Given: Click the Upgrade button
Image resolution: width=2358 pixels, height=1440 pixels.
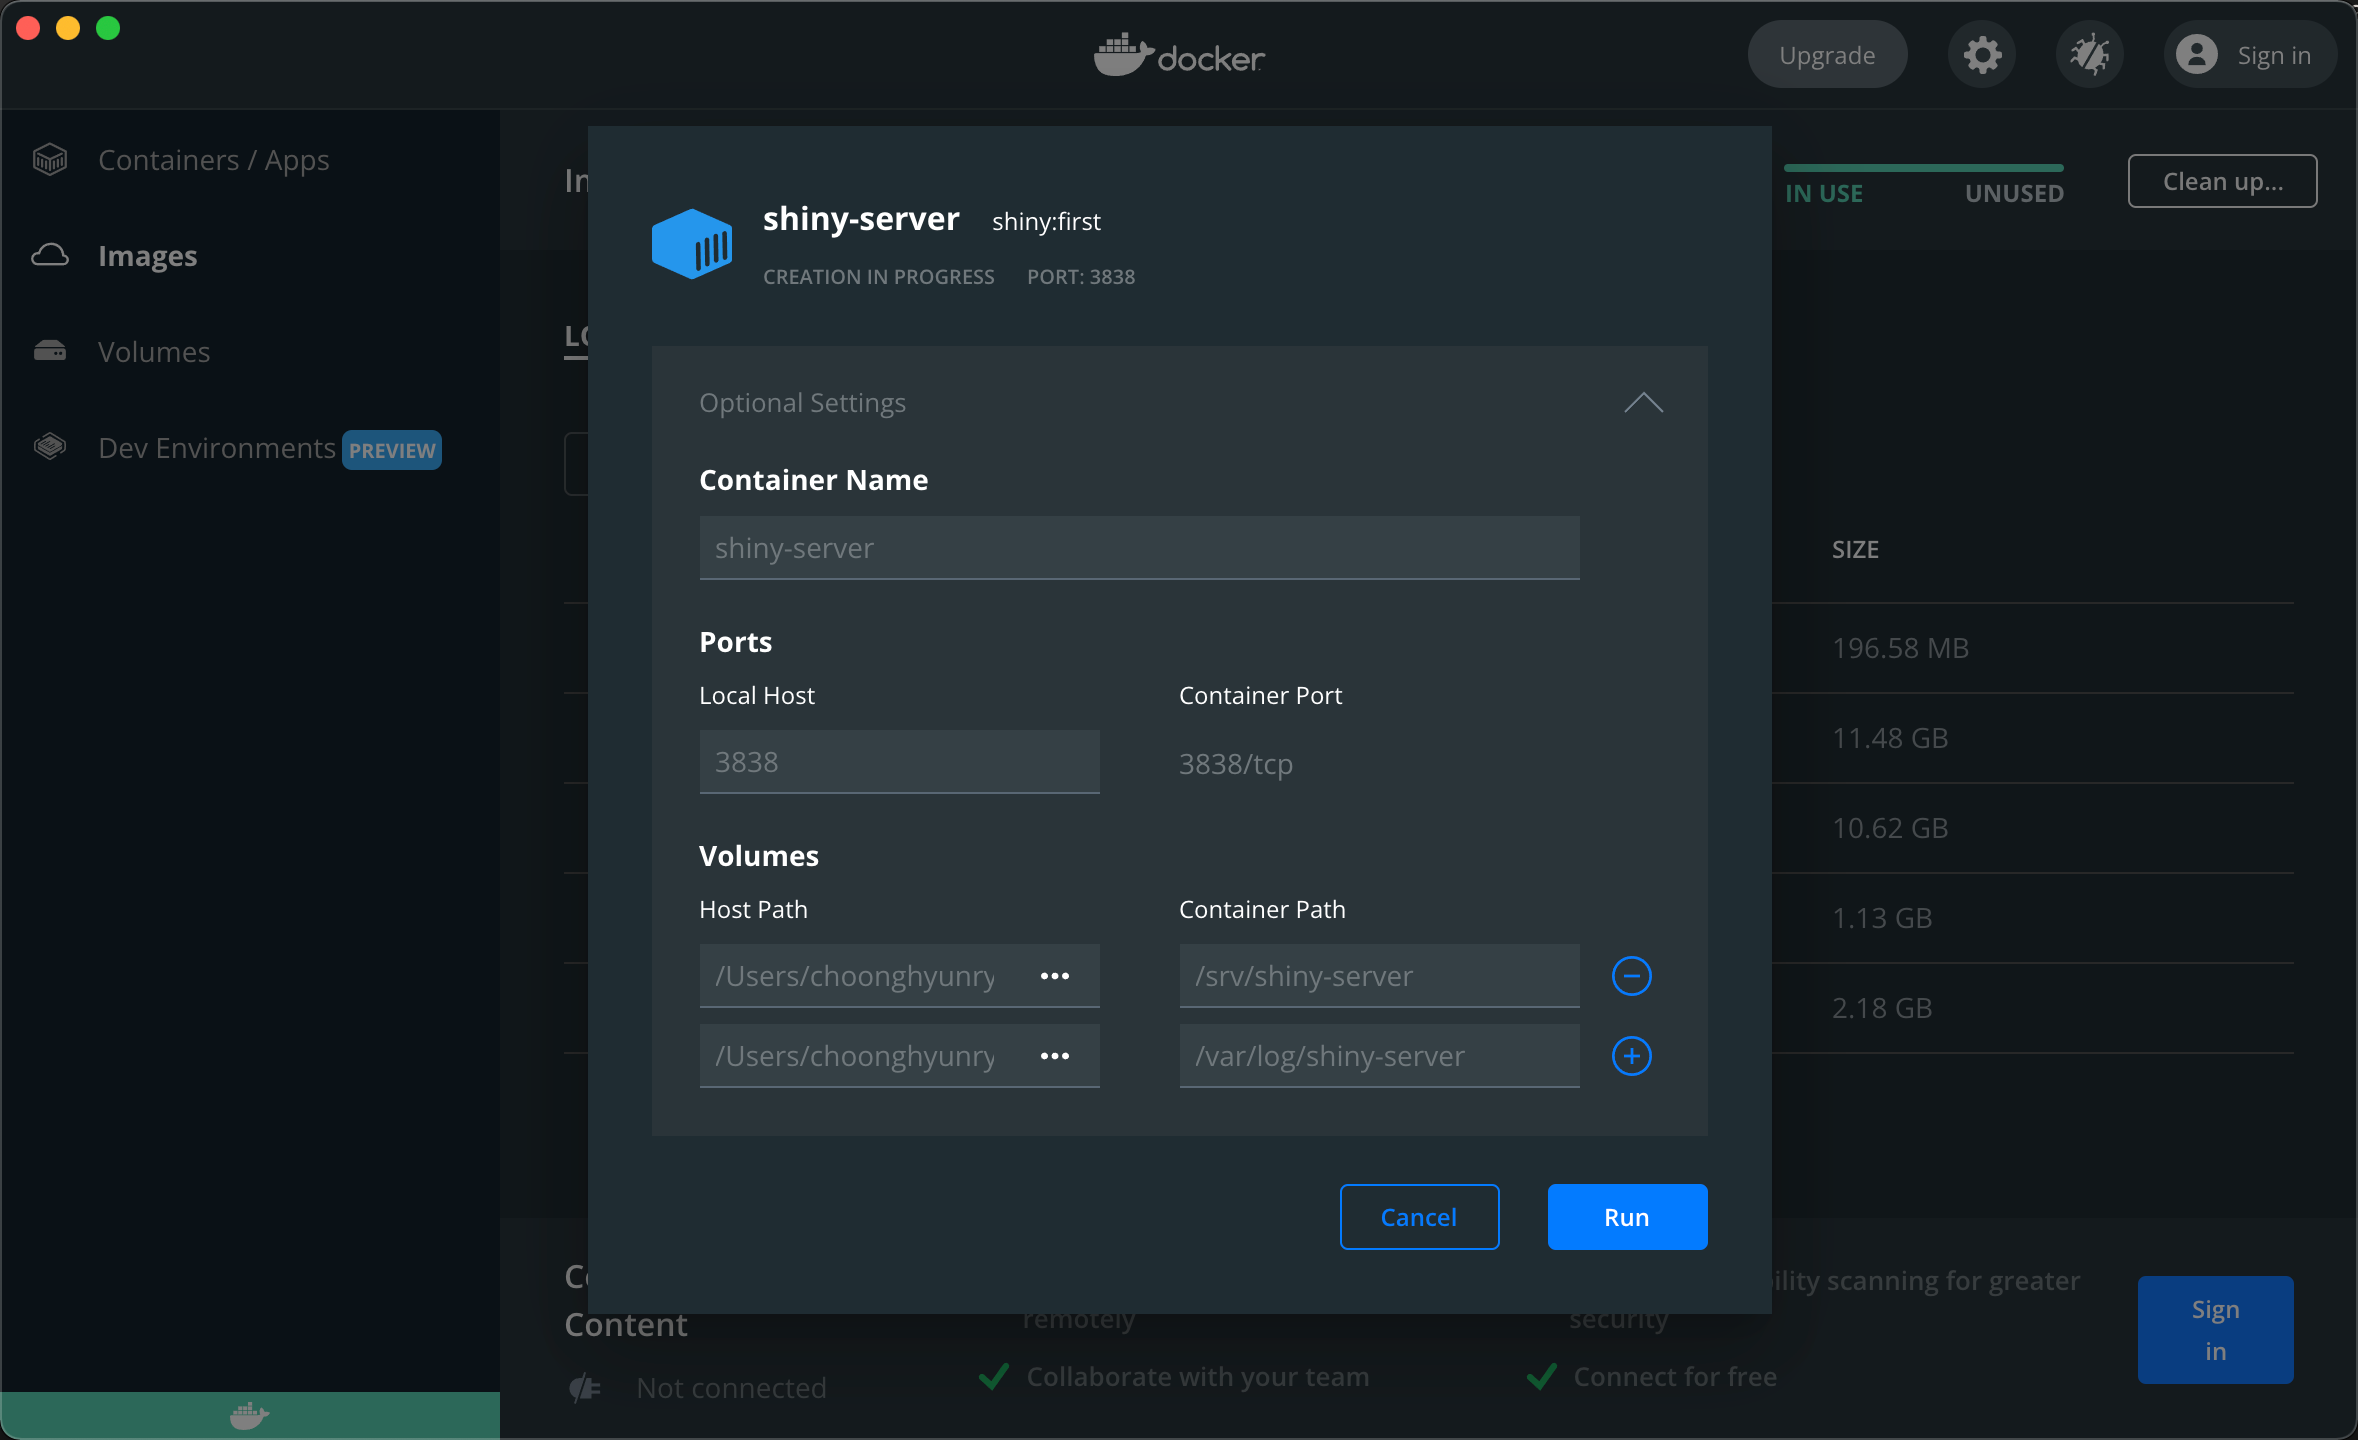Looking at the screenshot, I should (x=1827, y=55).
